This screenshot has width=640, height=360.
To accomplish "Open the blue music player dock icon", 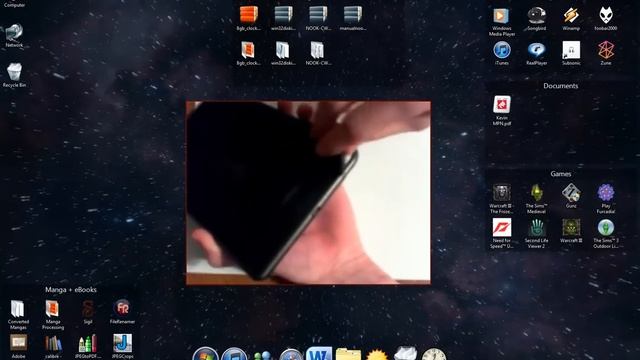I will click(234, 354).
